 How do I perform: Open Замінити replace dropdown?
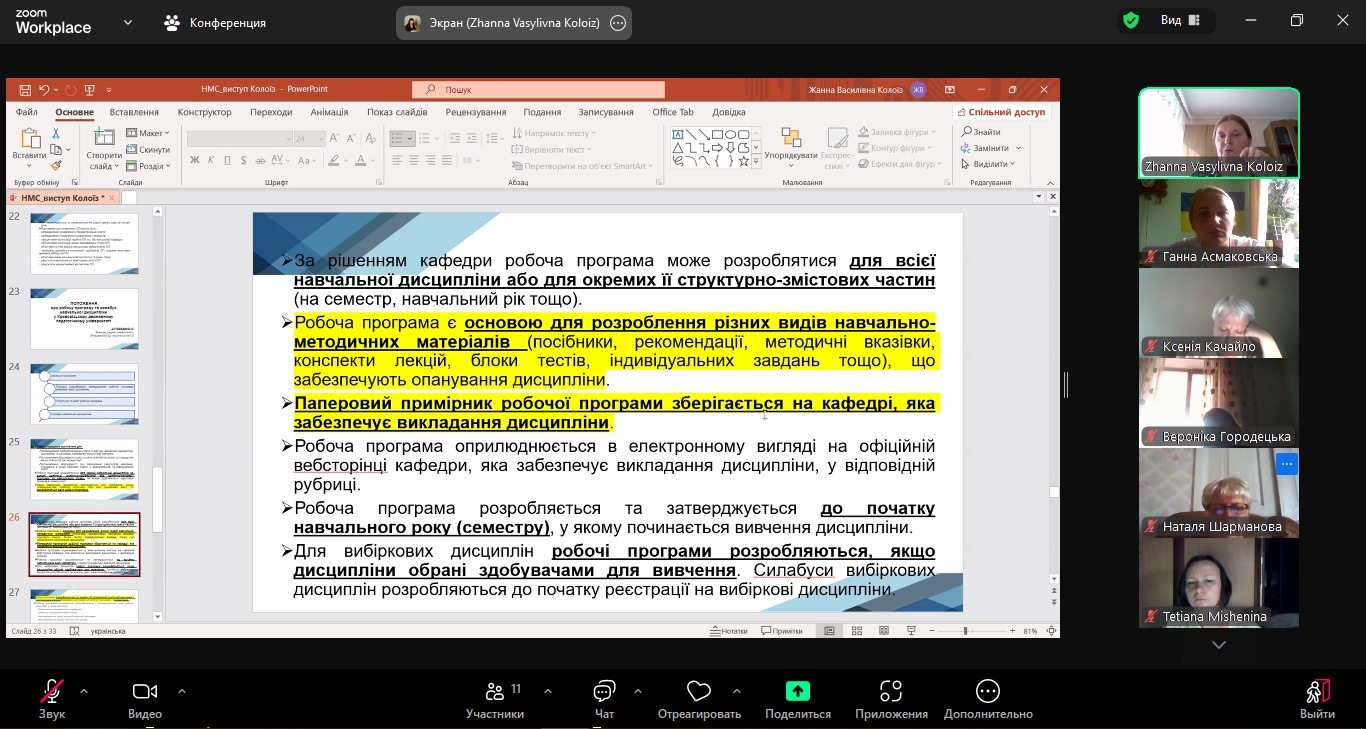[x=988, y=148]
